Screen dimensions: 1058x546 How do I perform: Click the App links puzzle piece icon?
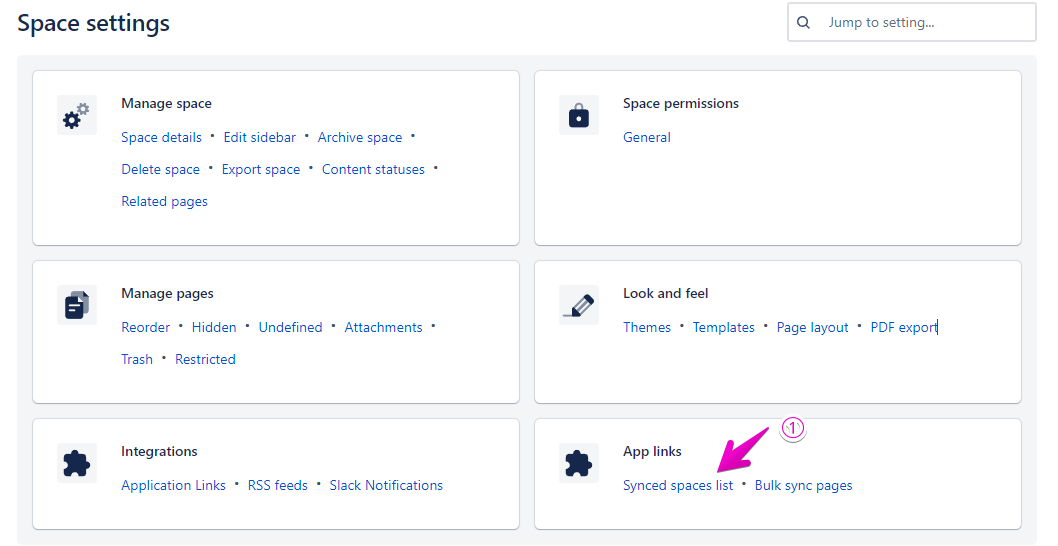click(579, 463)
